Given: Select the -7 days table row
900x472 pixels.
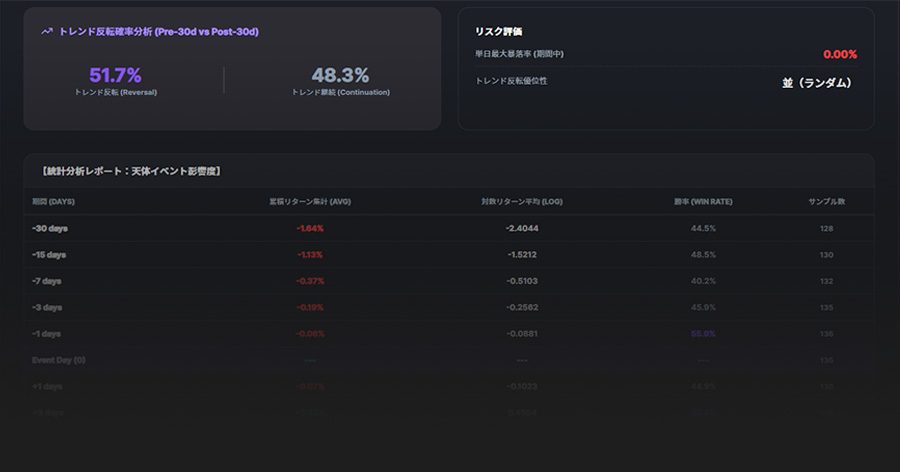Looking at the screenshot, I should [48, 281].
